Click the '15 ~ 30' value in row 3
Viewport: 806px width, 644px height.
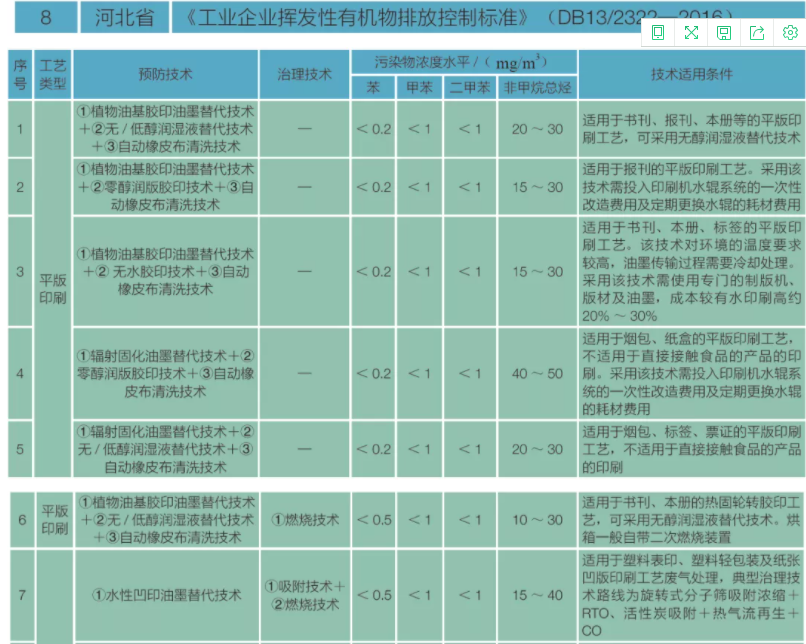click(537, 271)
